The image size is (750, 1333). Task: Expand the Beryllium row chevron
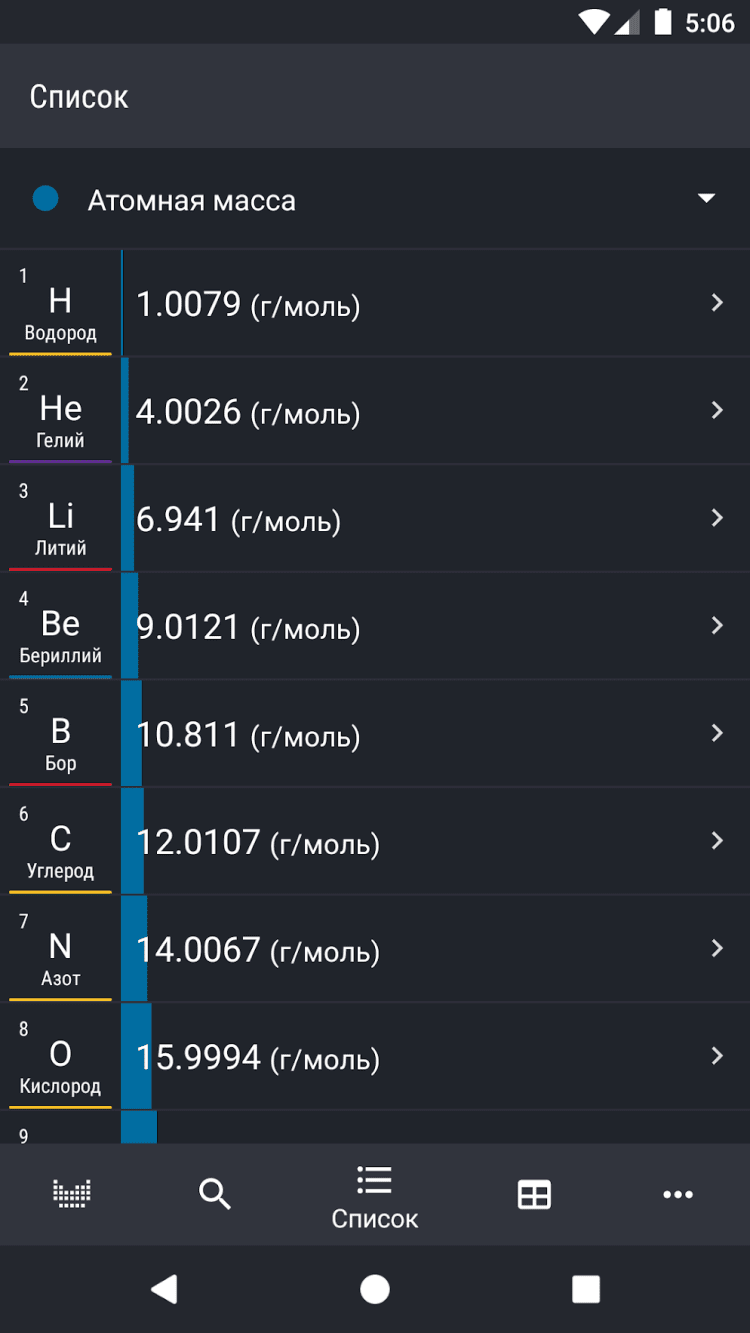point(716,626)
